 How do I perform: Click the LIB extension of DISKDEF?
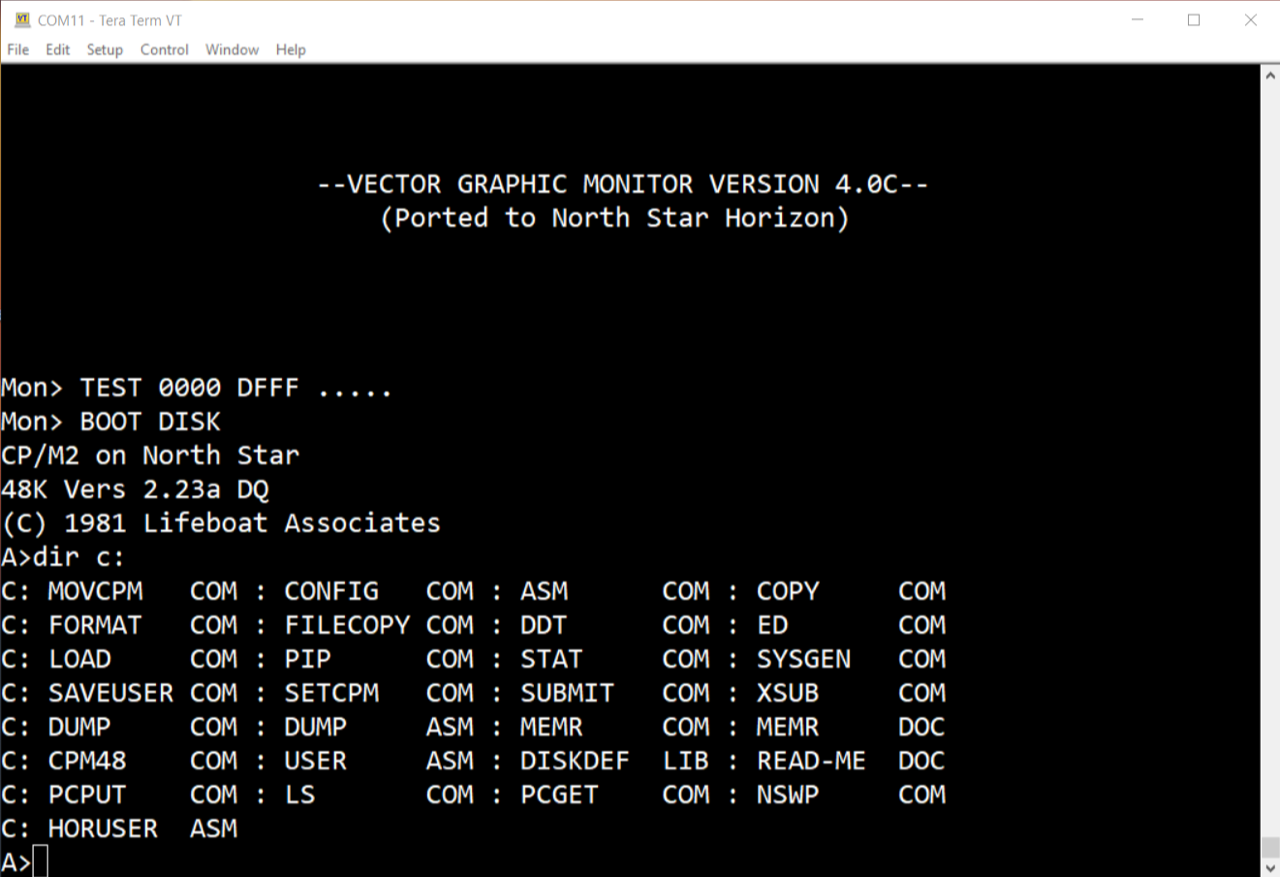(x=686, y=762)
